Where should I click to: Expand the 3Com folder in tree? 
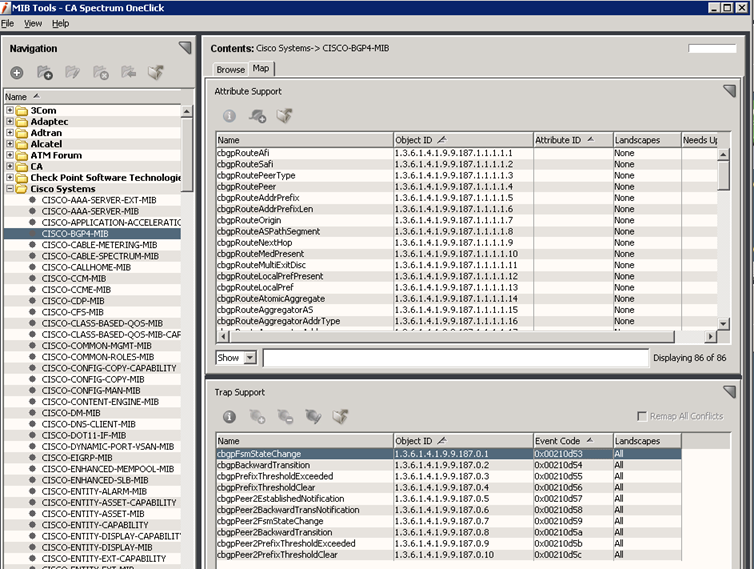coord(10,111)
